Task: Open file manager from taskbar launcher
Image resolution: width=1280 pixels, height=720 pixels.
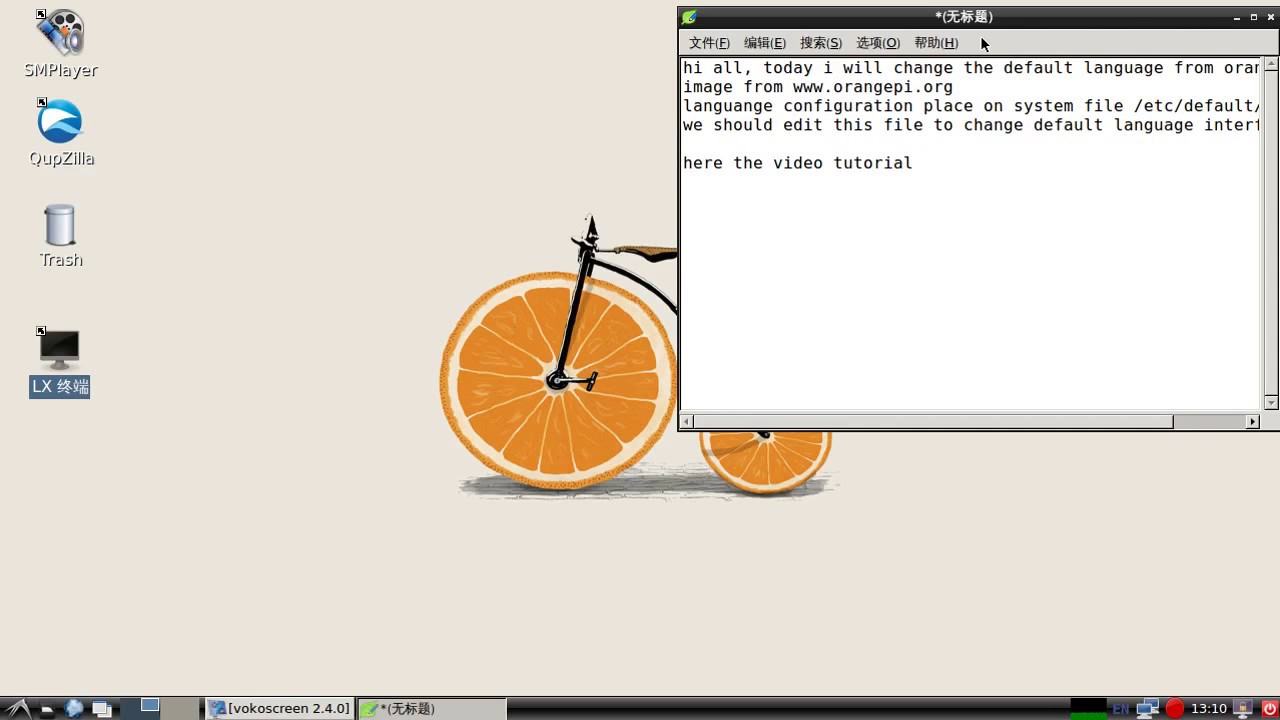Action: pos(47,709)
